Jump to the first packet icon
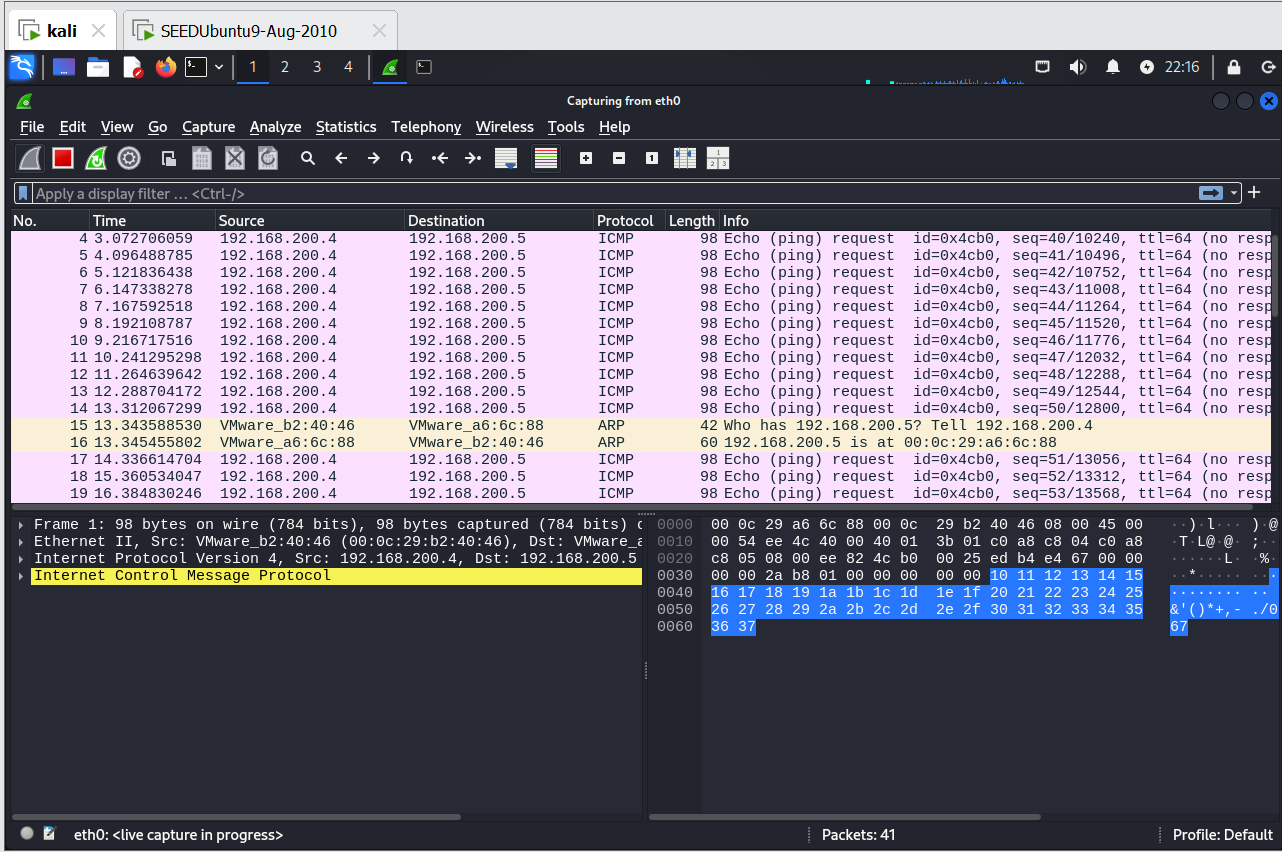This screenshot has width=1282, height=852. point(440,158)
